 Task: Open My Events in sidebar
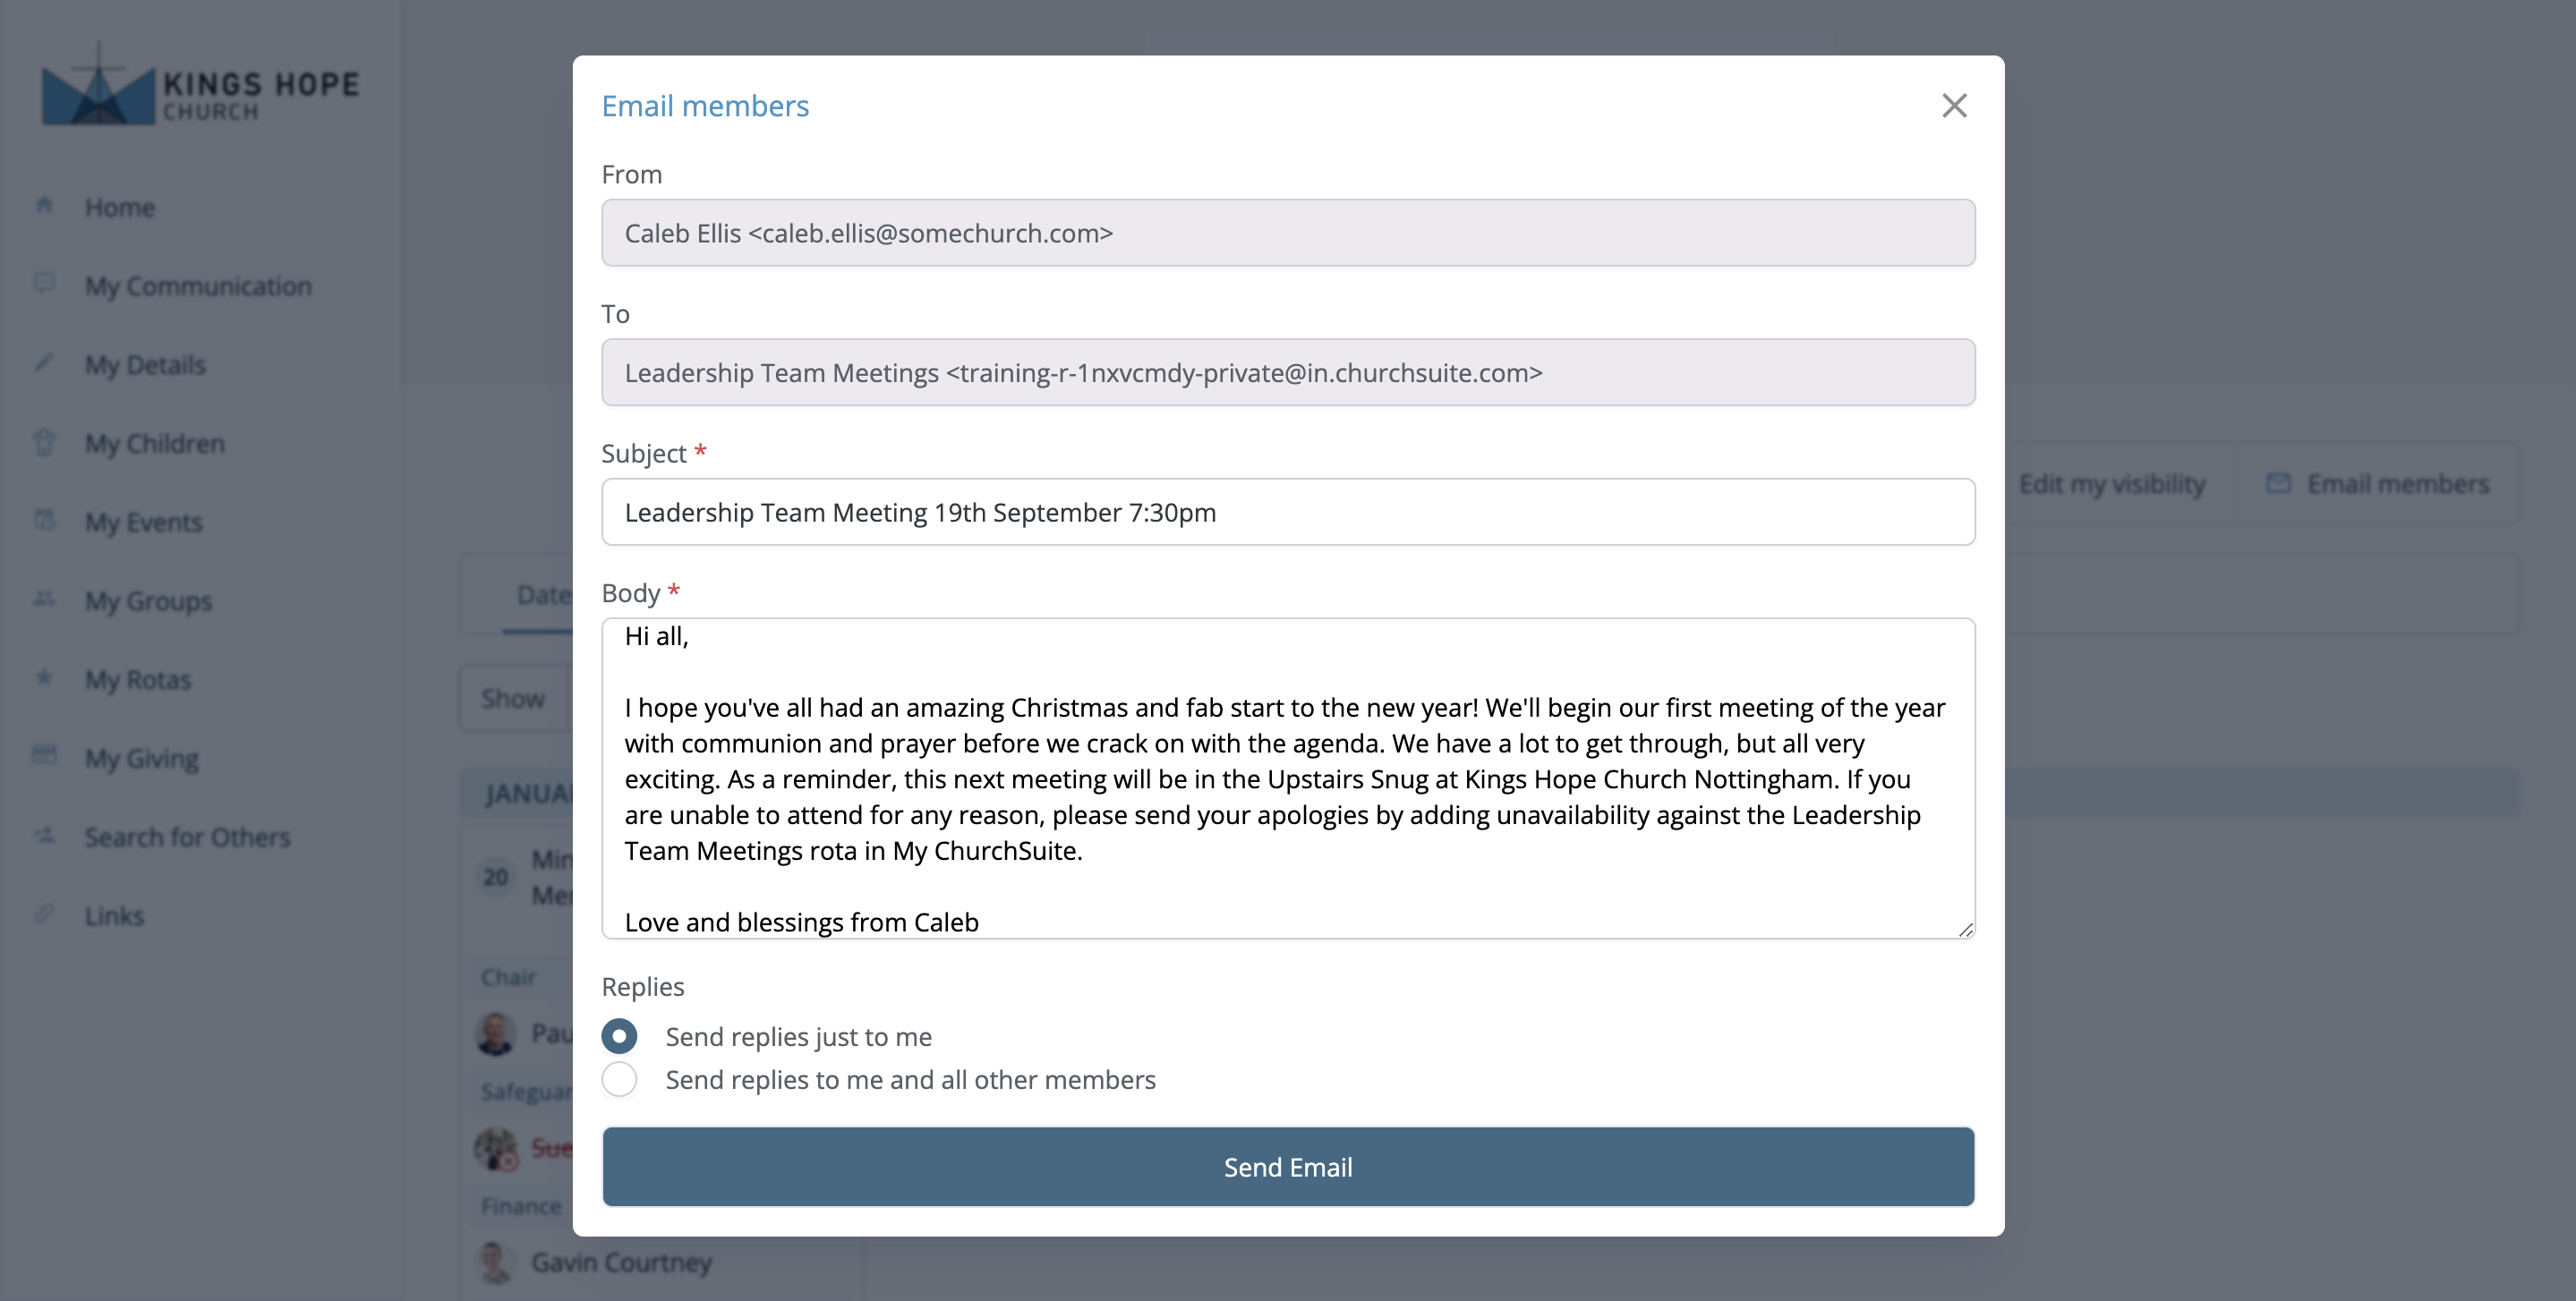143,522
